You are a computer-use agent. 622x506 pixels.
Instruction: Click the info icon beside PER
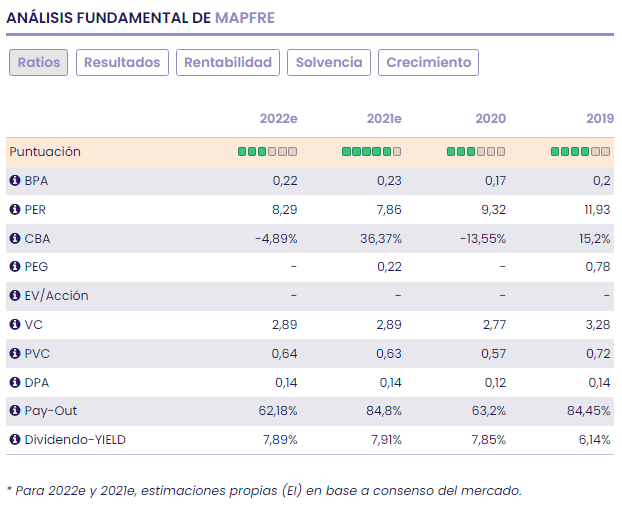[15, 210]
